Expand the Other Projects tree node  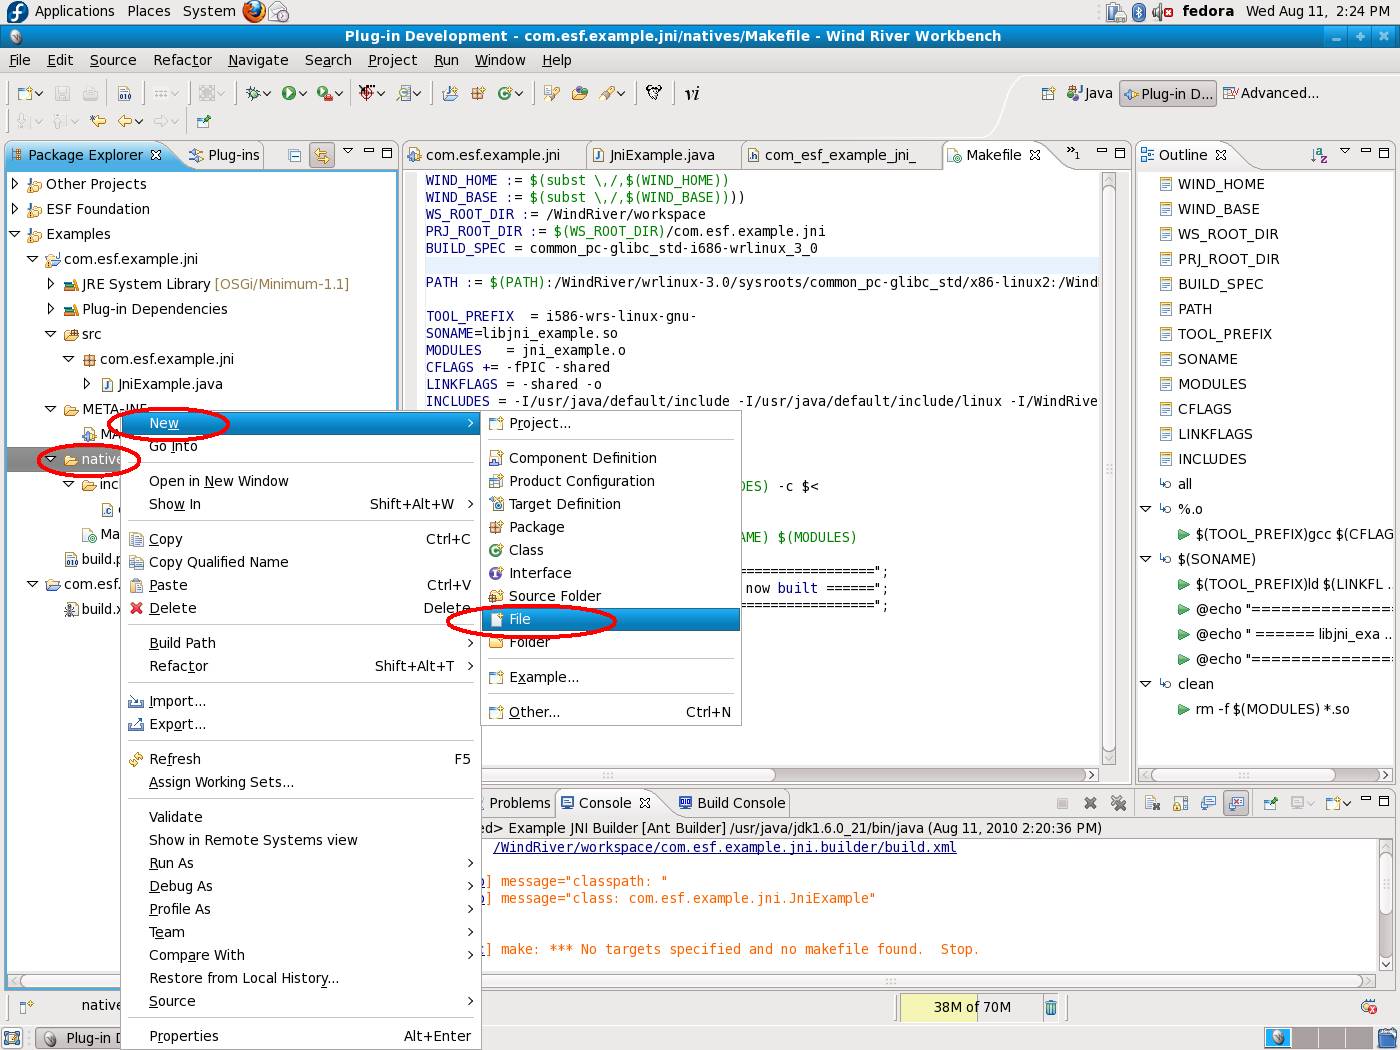[15, 184]
